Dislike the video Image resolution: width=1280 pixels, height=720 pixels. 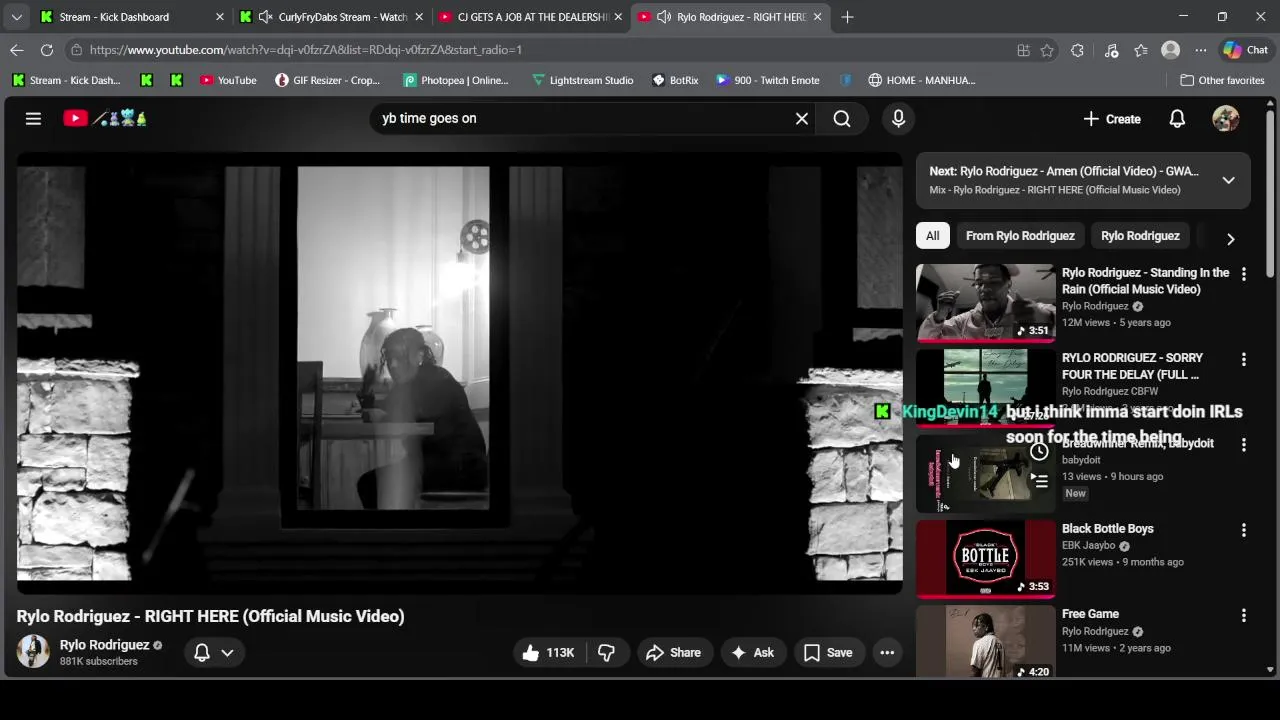coord(606,652)
